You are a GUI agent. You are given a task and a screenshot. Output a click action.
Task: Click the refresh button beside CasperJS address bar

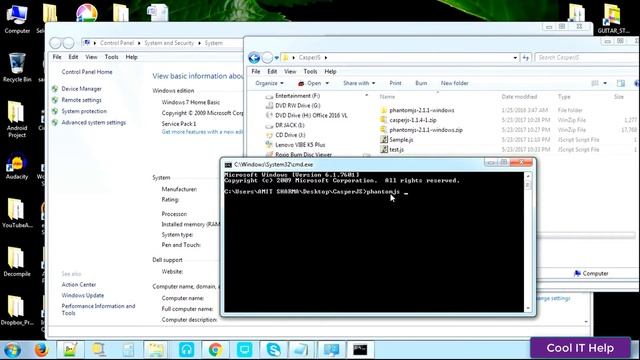point(526,58)
